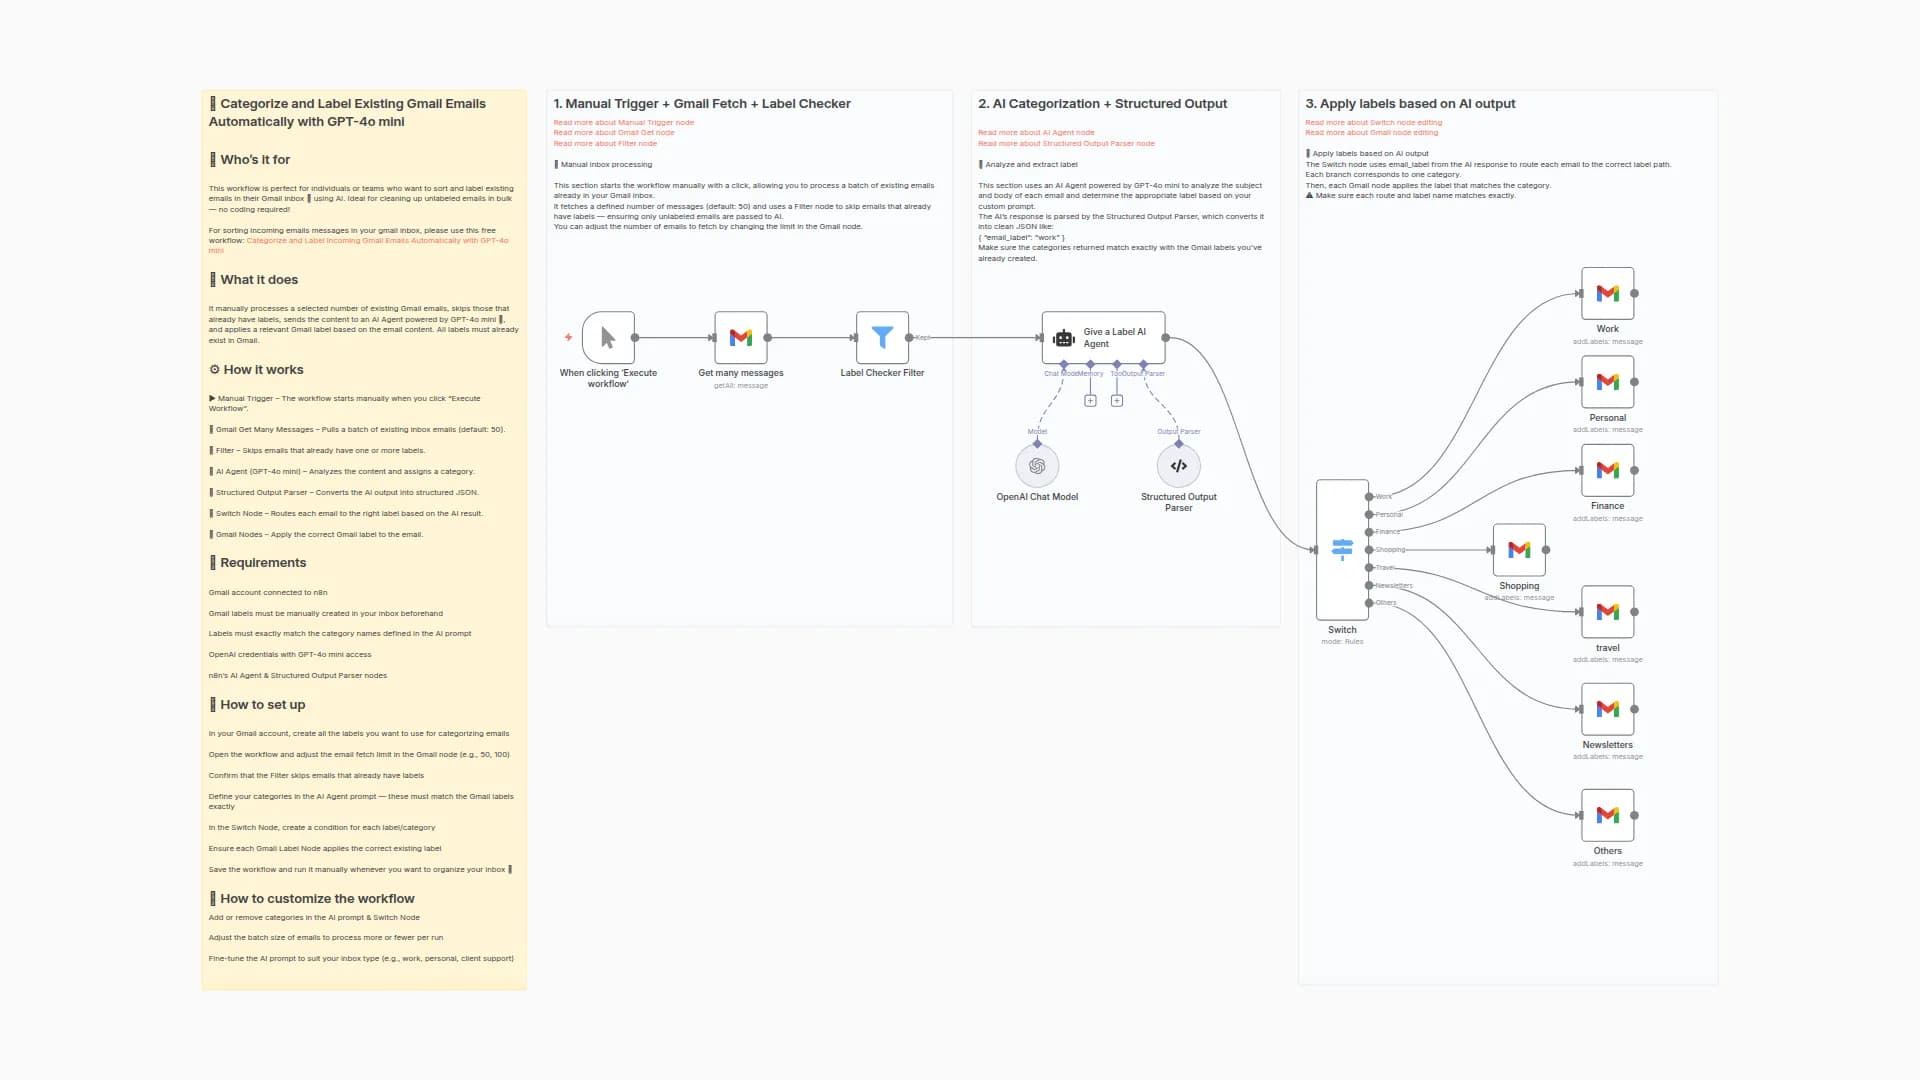Open 'Read more about Switch node editing' link

click(1373, 122)
